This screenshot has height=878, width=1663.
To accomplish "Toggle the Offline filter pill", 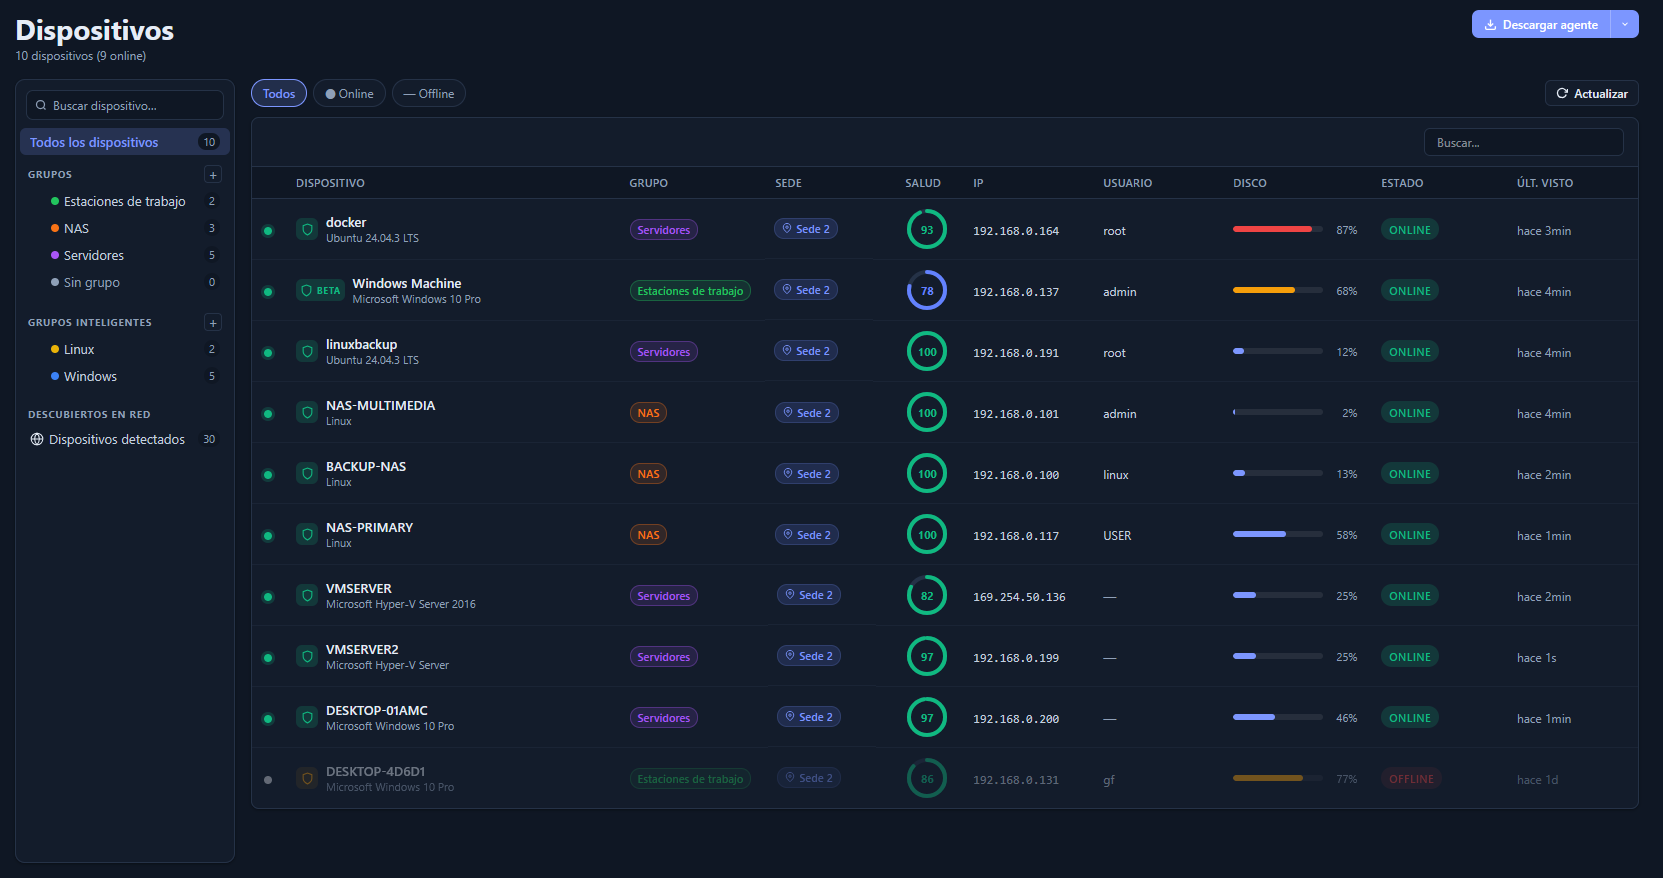I will pyautogui.click(x=428, y=94).
